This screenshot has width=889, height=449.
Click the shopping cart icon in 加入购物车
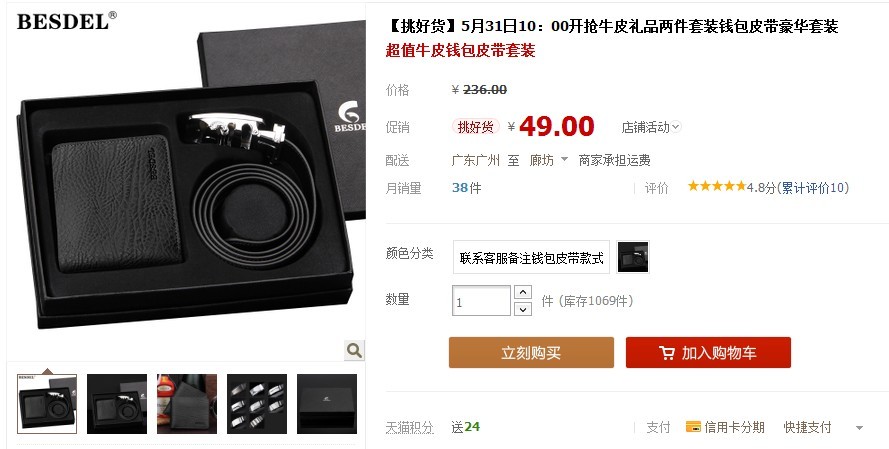tap(667, 353)
